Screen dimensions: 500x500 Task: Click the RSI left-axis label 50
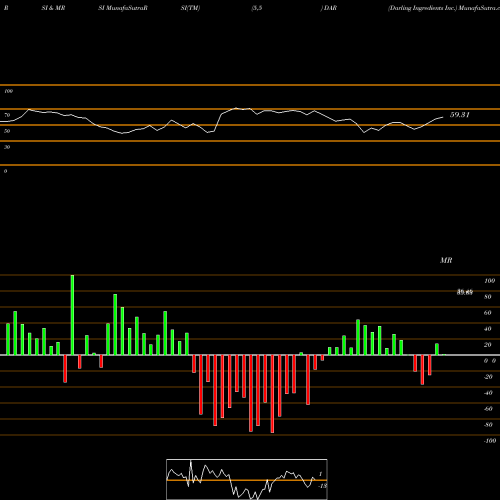[x=7, y=131]
